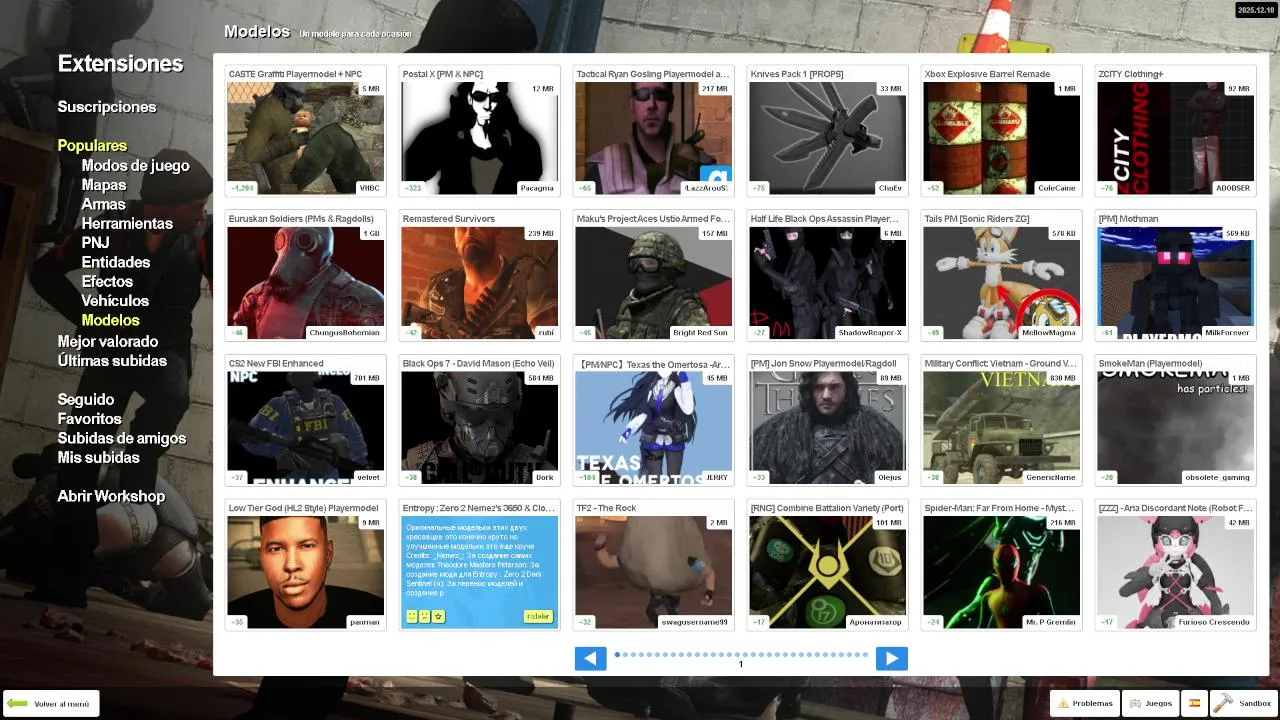1280x720 pixels.
Task: Open Remastered Survivors thumbnail
Action: point(480,283)
